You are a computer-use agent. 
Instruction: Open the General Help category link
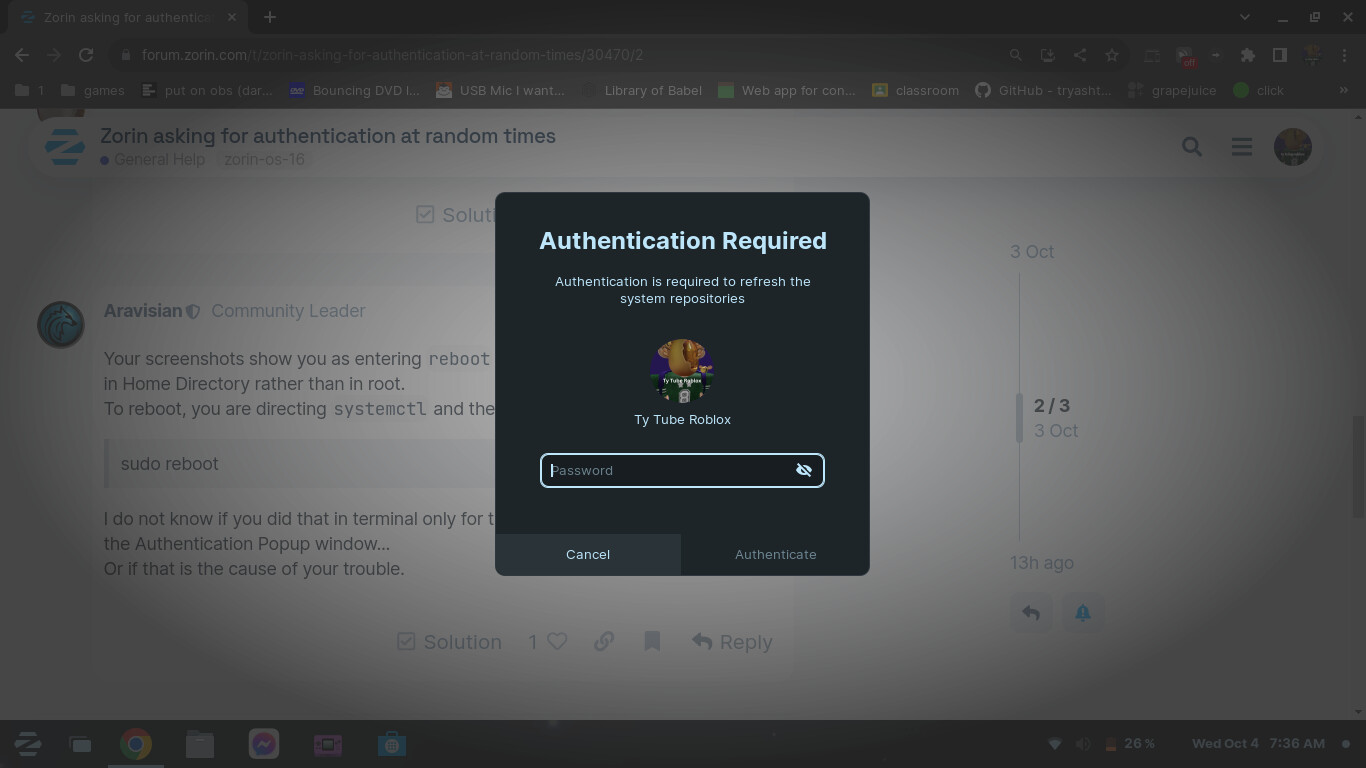pos(152,159)
